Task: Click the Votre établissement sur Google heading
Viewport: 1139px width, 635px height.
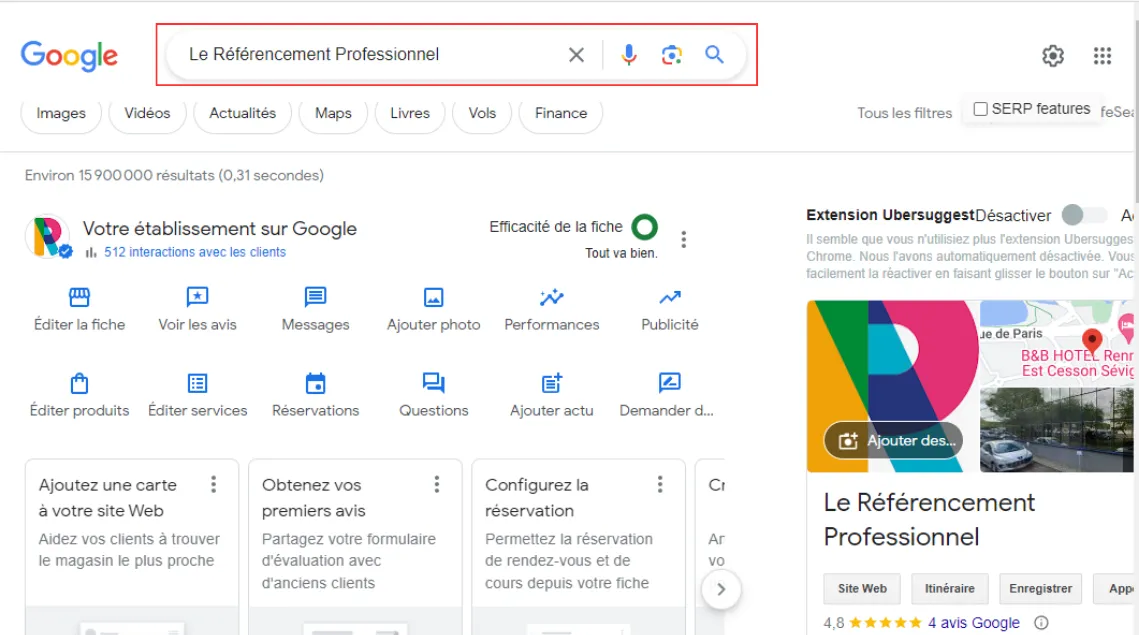Action: (x=219, y=228)
